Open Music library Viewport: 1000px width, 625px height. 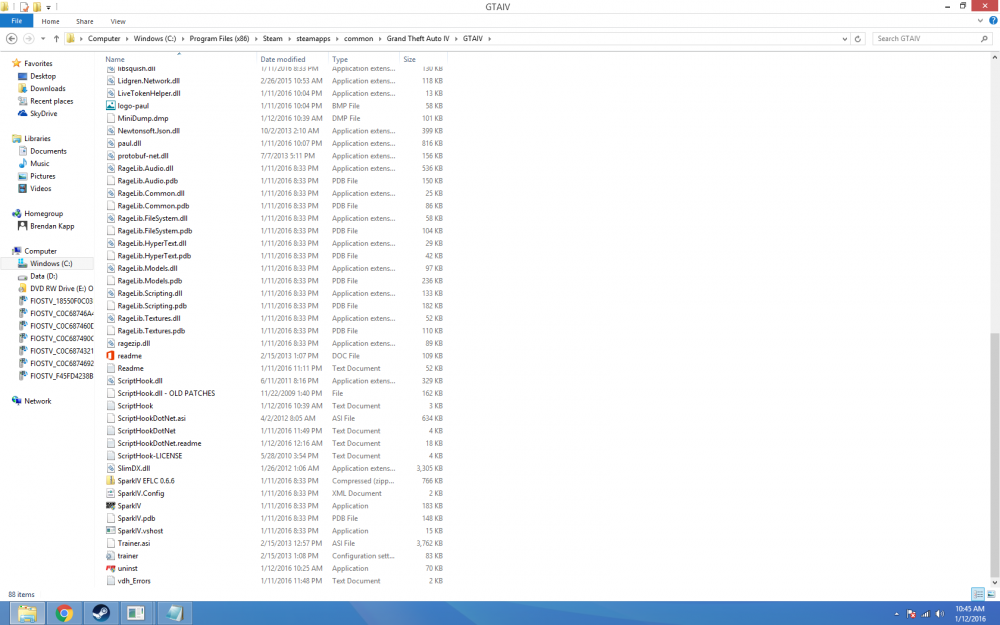click(40, 164)
